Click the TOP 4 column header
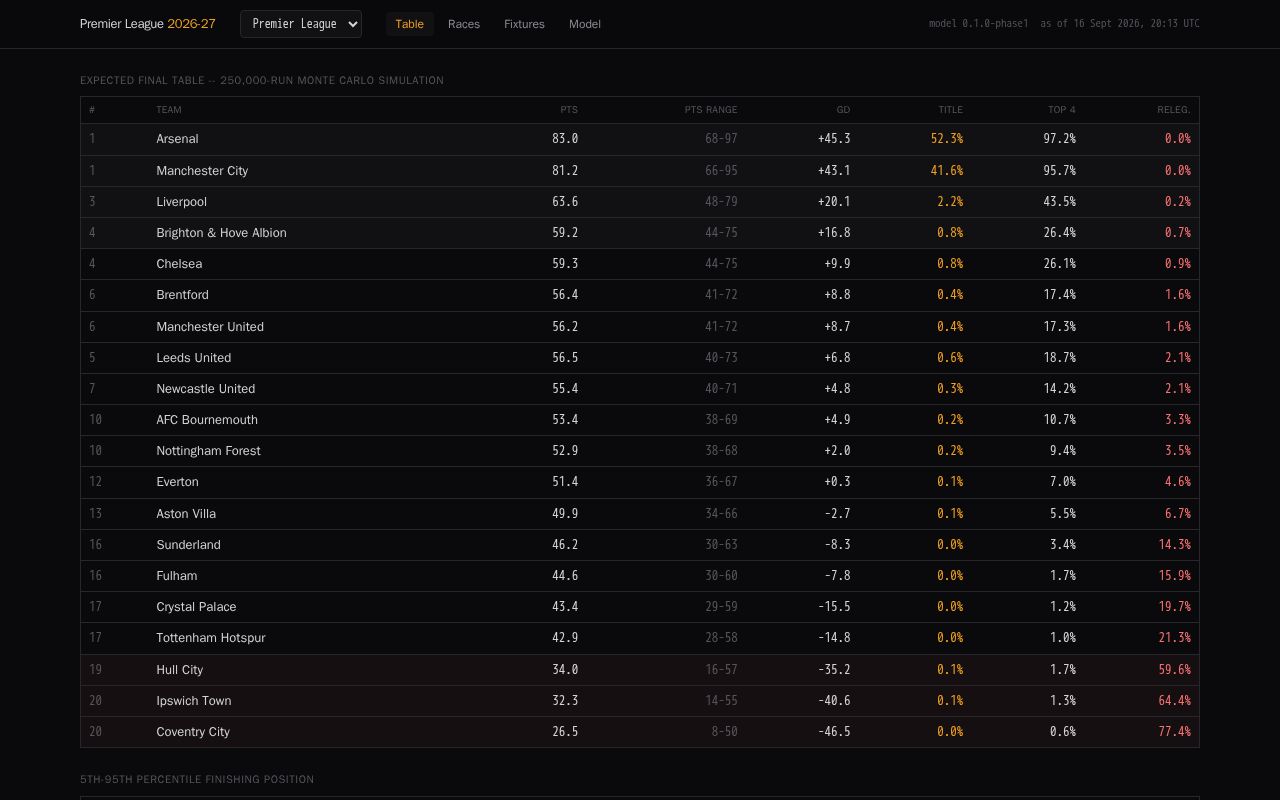 pyautogui.click(x=1062, y=110)
